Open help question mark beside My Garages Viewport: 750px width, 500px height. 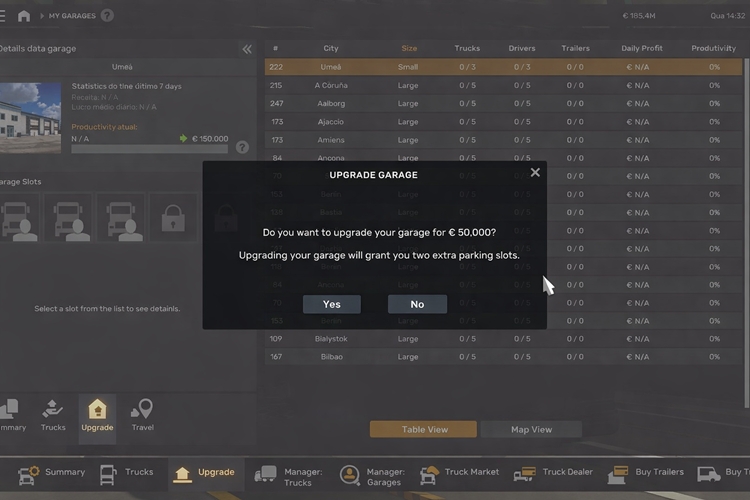pyautogui.click(x=107, y=16)
